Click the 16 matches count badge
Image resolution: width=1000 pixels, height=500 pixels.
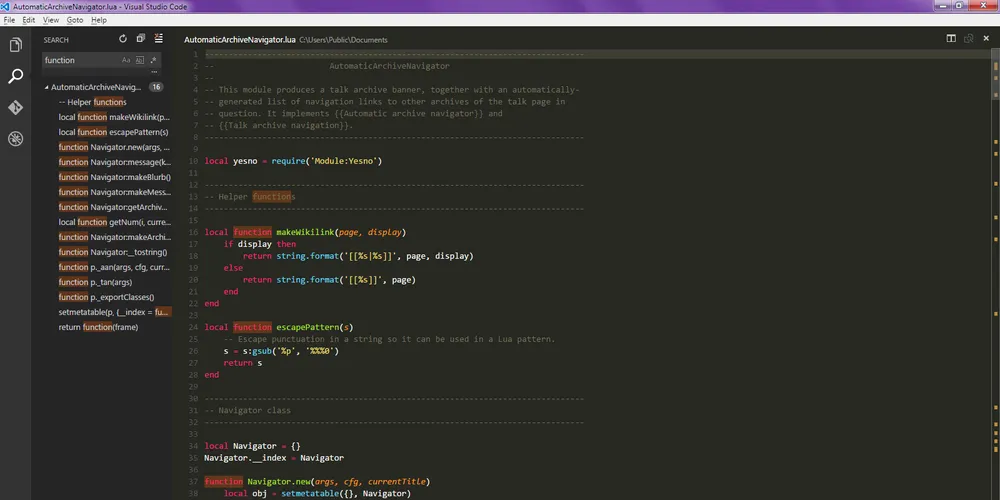156,87
